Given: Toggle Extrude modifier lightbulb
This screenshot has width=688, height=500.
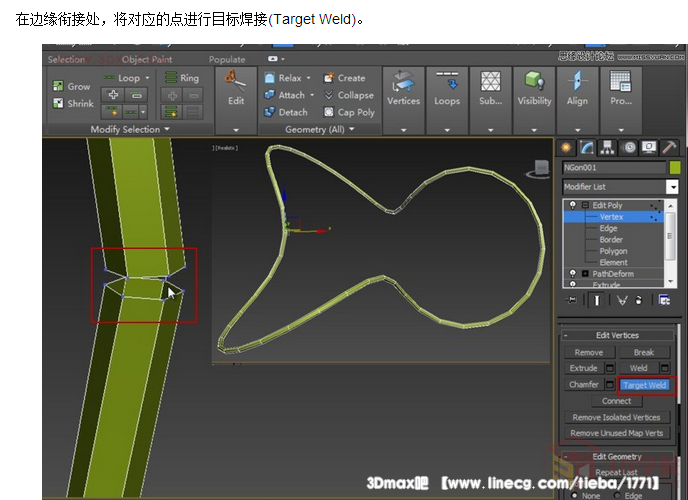Looking at the screenshot, I should [x=572, y=284].
